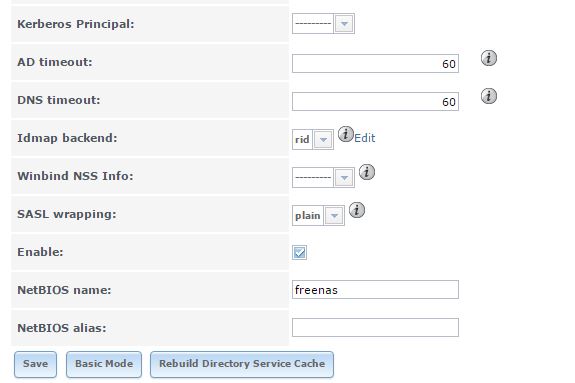Focus the AD timeout input field
Viewport: 575px width, 383px height.
point(375,64)
